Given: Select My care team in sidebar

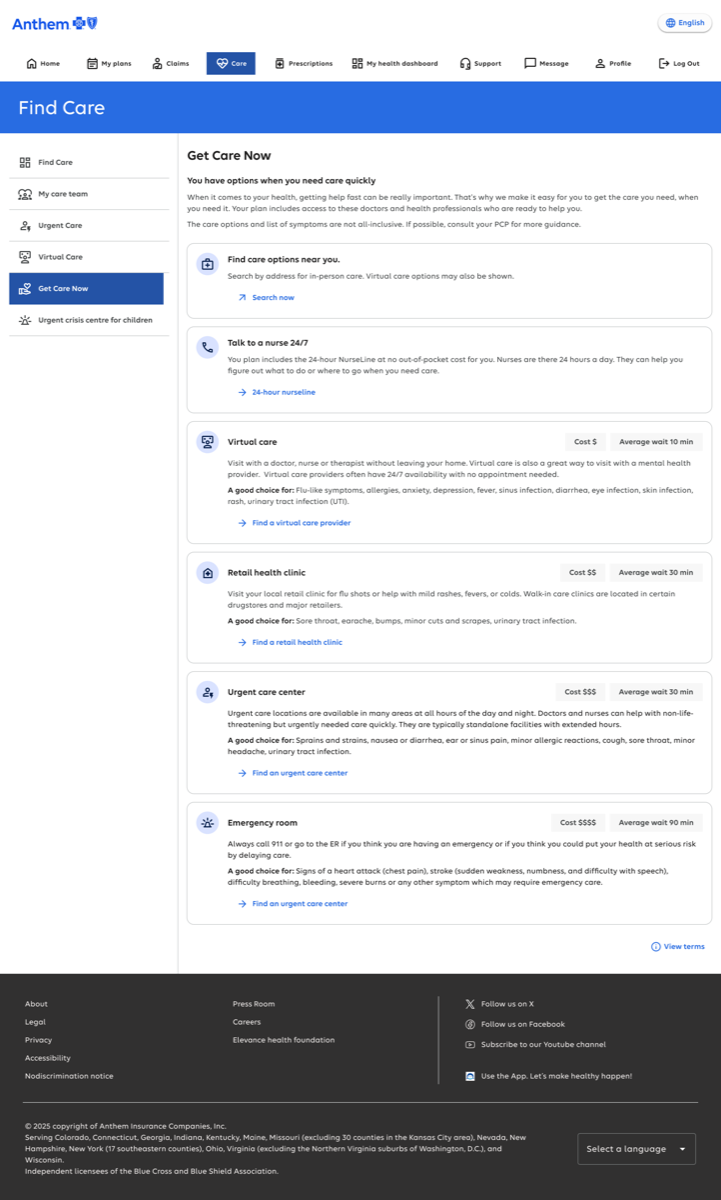Looking at the screenshot, I should [89, 194].
